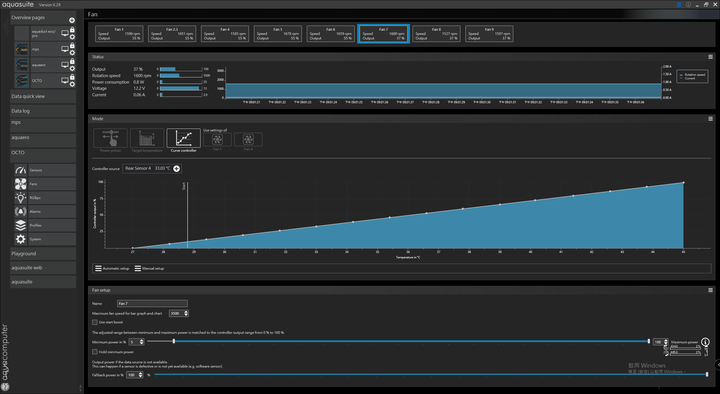Expand the aquaero device section
Image resolution: width=720 pixels, height=394 pixels.
pos(43,140)
